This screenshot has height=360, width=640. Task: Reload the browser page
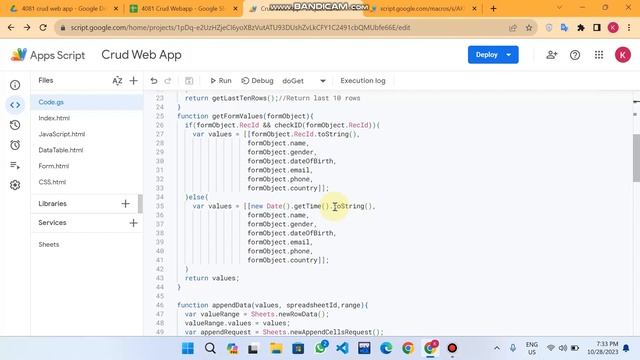pos(43,28)
